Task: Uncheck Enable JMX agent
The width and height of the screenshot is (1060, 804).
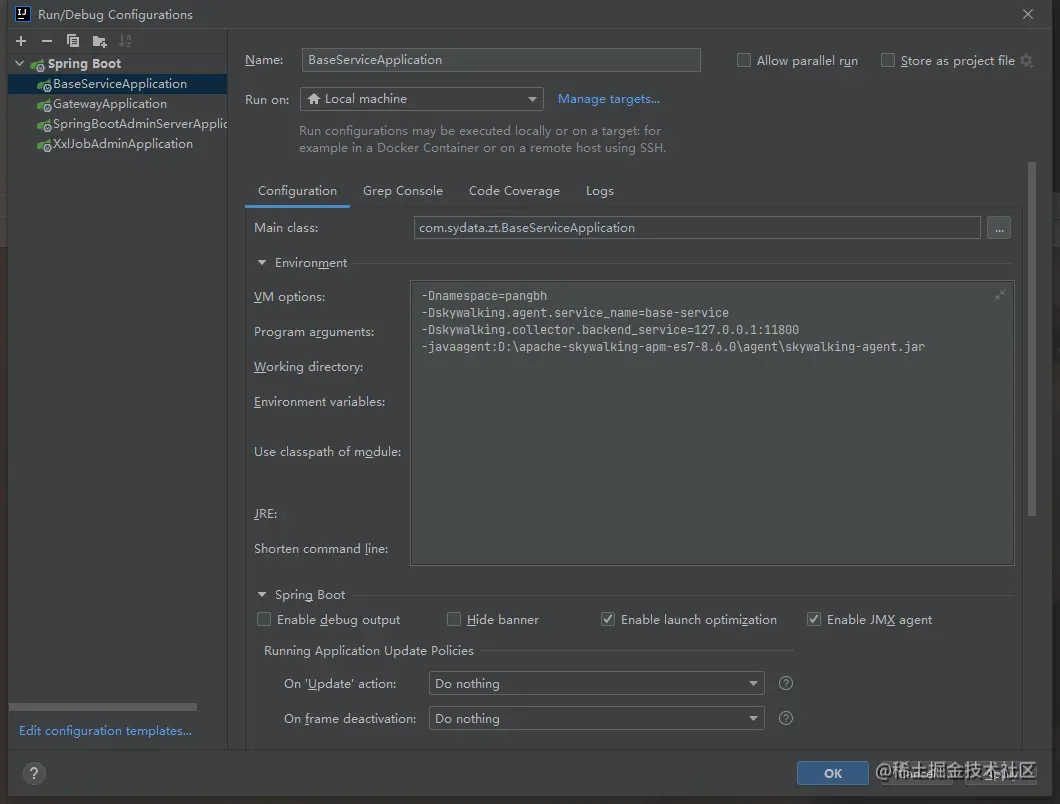Action: [x=814, y=619]
